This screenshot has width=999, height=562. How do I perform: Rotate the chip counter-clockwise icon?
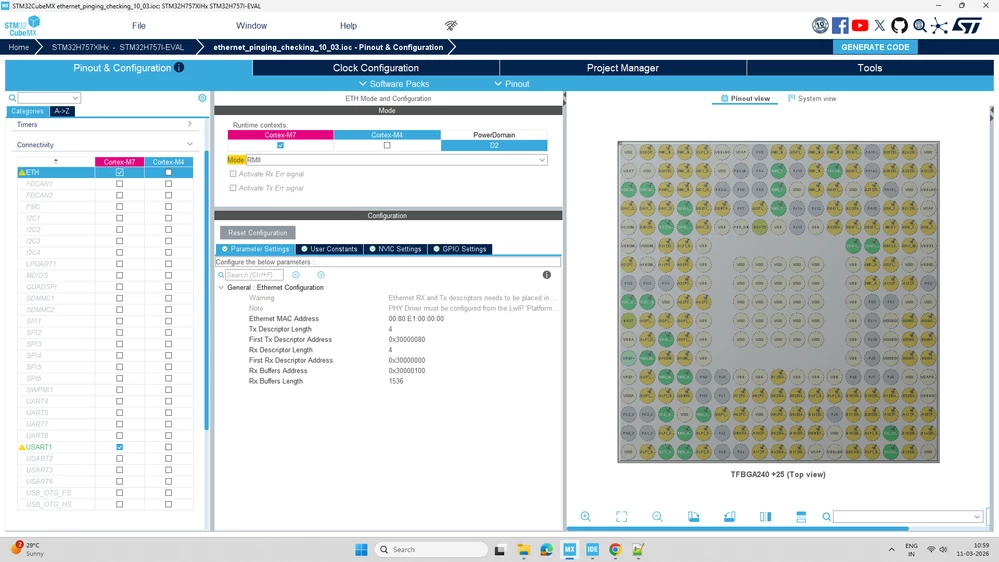[x=729, y=517]
